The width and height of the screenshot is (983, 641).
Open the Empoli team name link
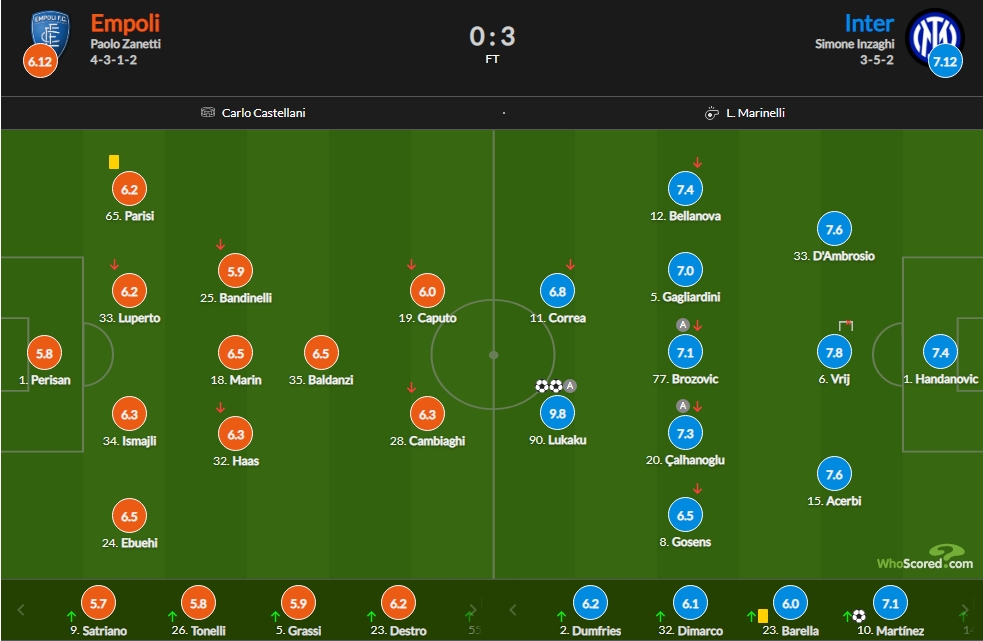[x=125, y=23]
